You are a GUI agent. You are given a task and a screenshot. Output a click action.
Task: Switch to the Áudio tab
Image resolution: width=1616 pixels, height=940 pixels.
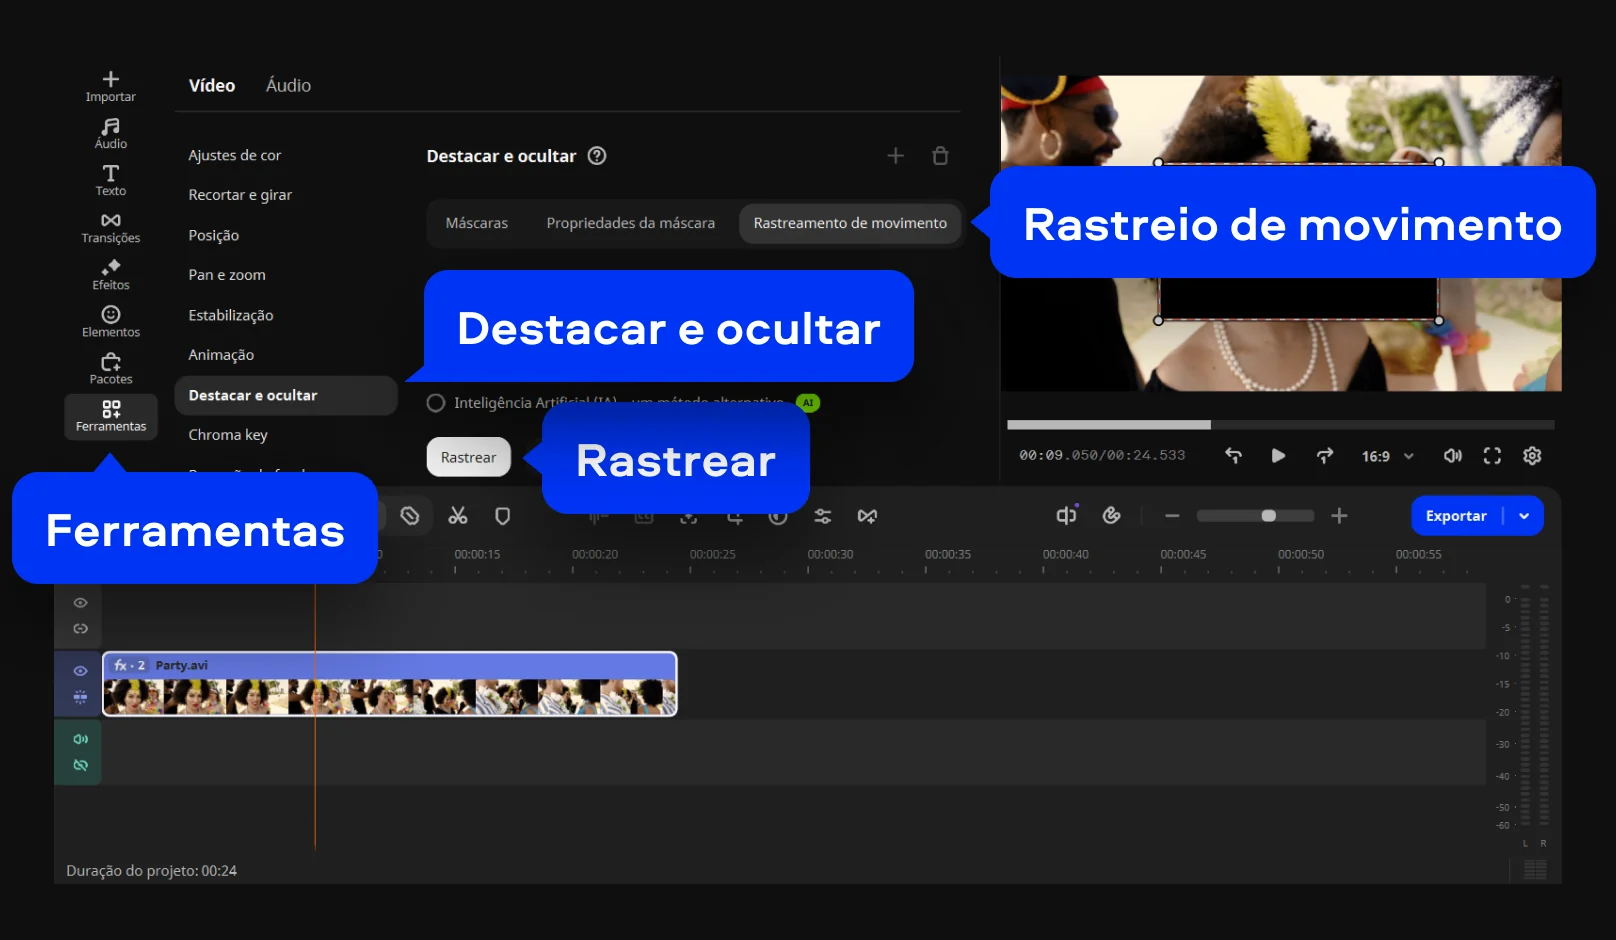288,86
